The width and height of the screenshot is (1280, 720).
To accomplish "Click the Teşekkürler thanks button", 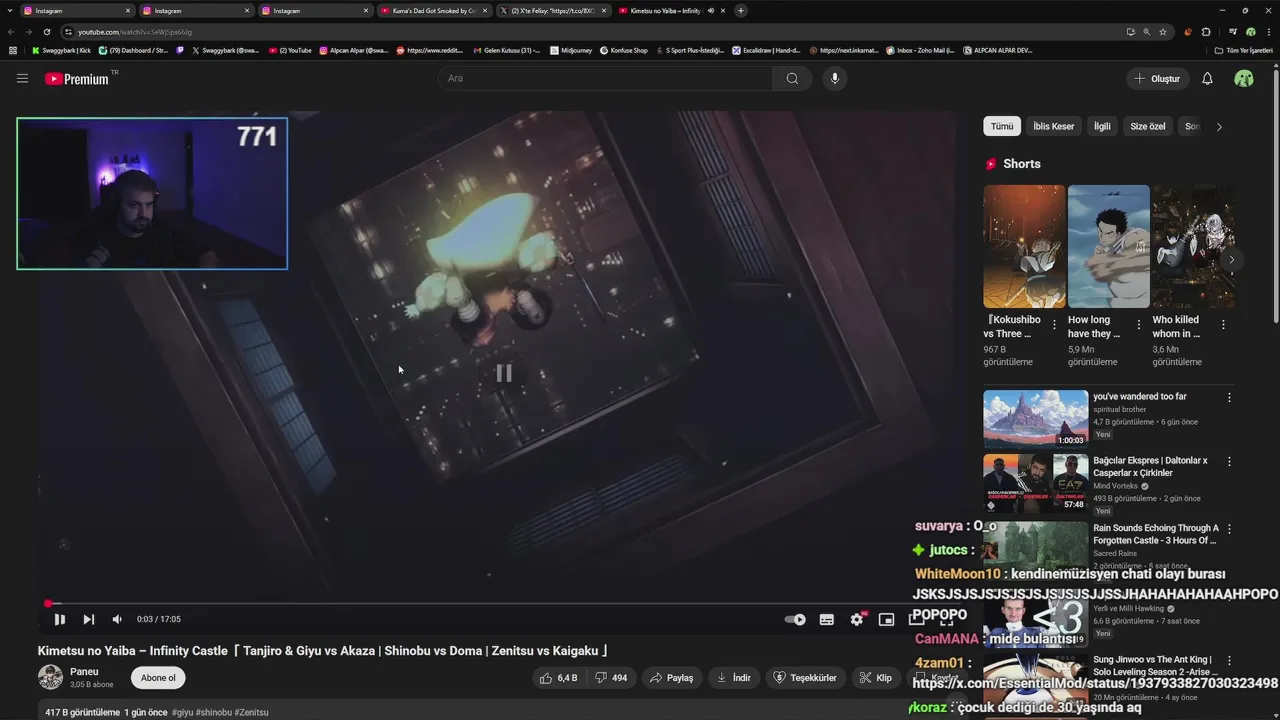I will pos(805,677).
